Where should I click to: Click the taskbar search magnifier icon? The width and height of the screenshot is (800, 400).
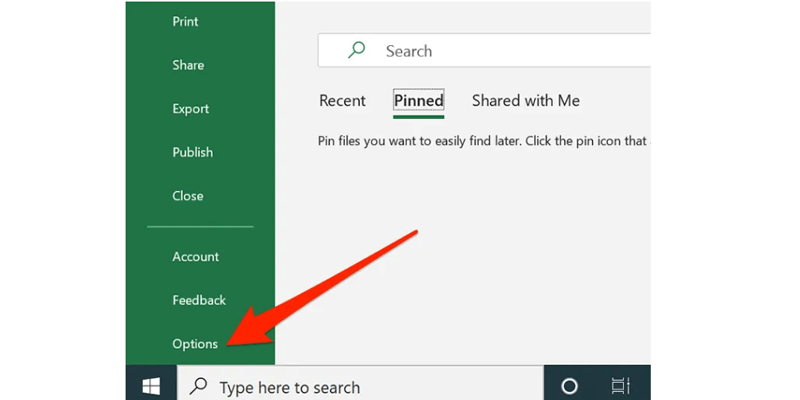200,386
